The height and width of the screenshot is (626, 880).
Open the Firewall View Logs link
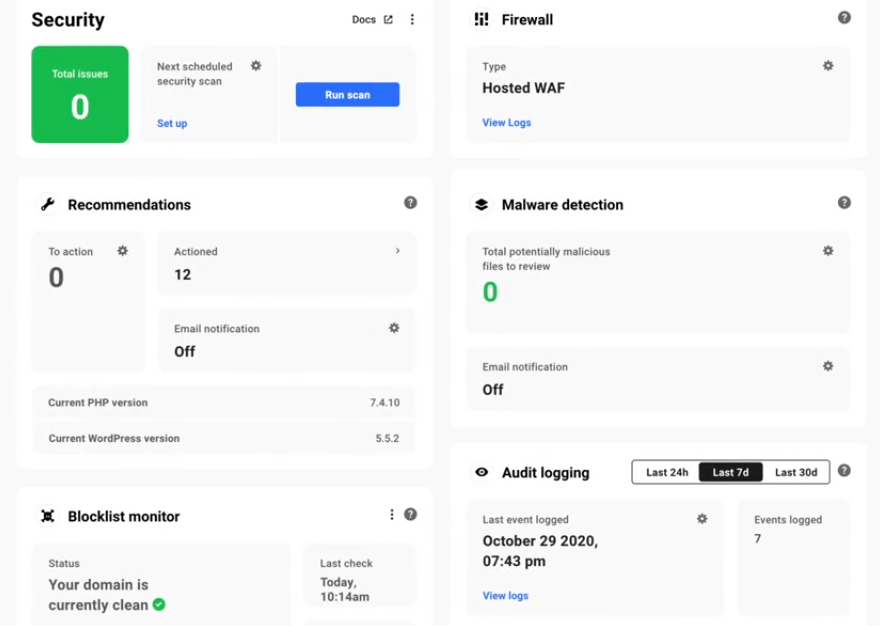[x=506, y=123]
